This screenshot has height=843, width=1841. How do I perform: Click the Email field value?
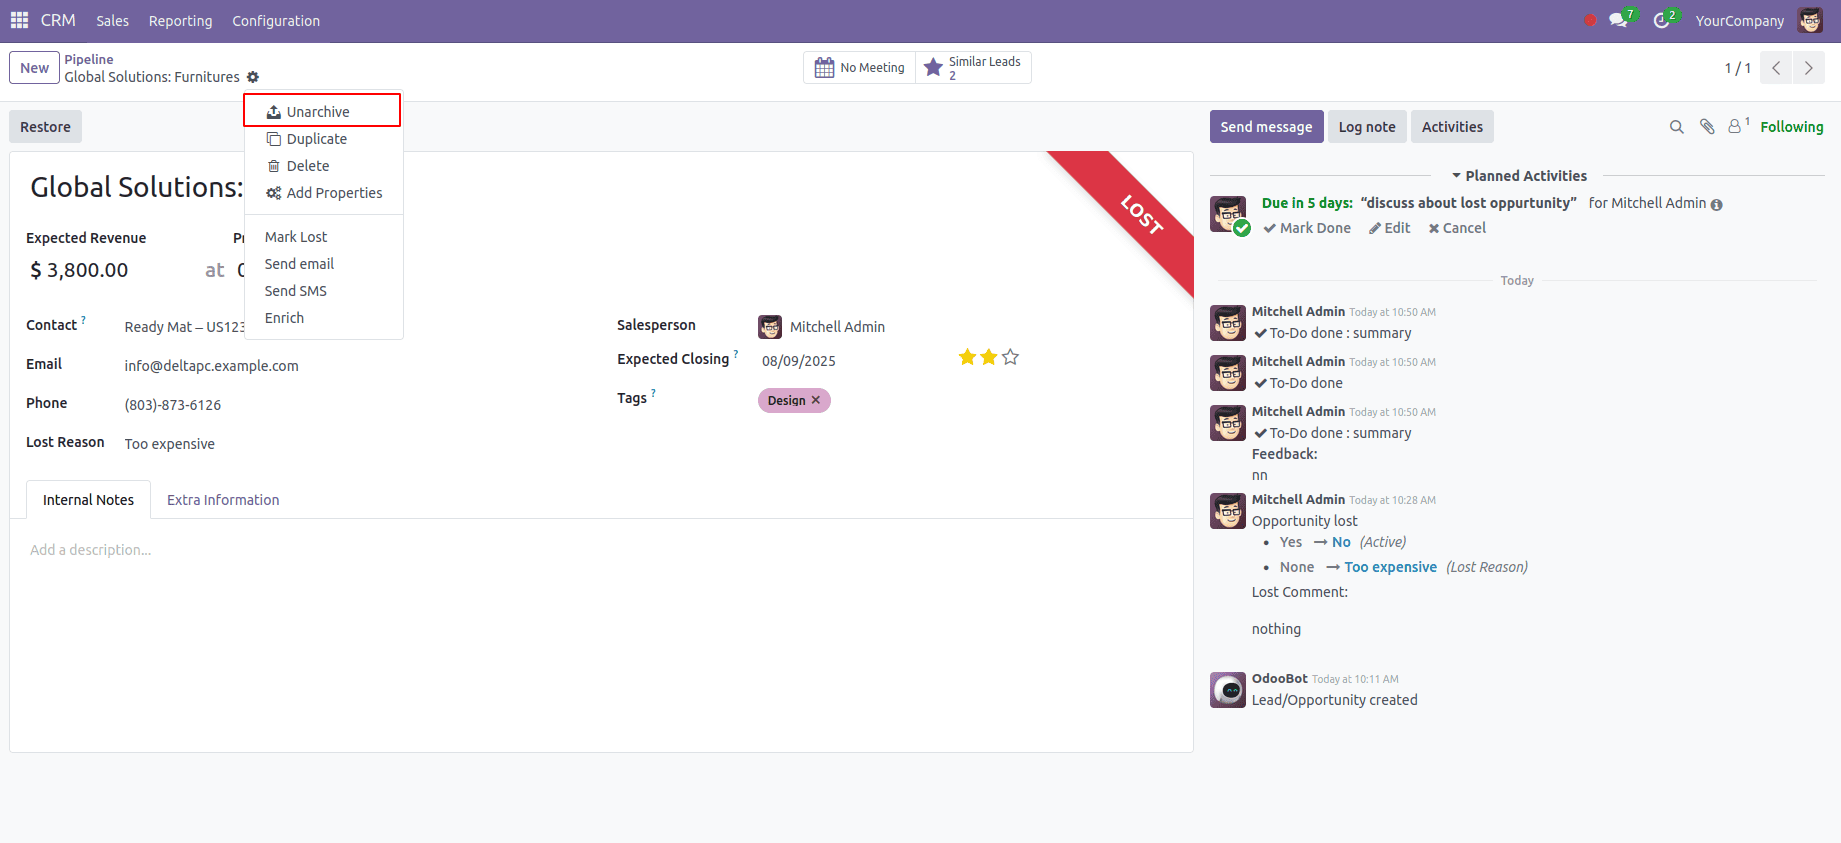pos(211,366)
